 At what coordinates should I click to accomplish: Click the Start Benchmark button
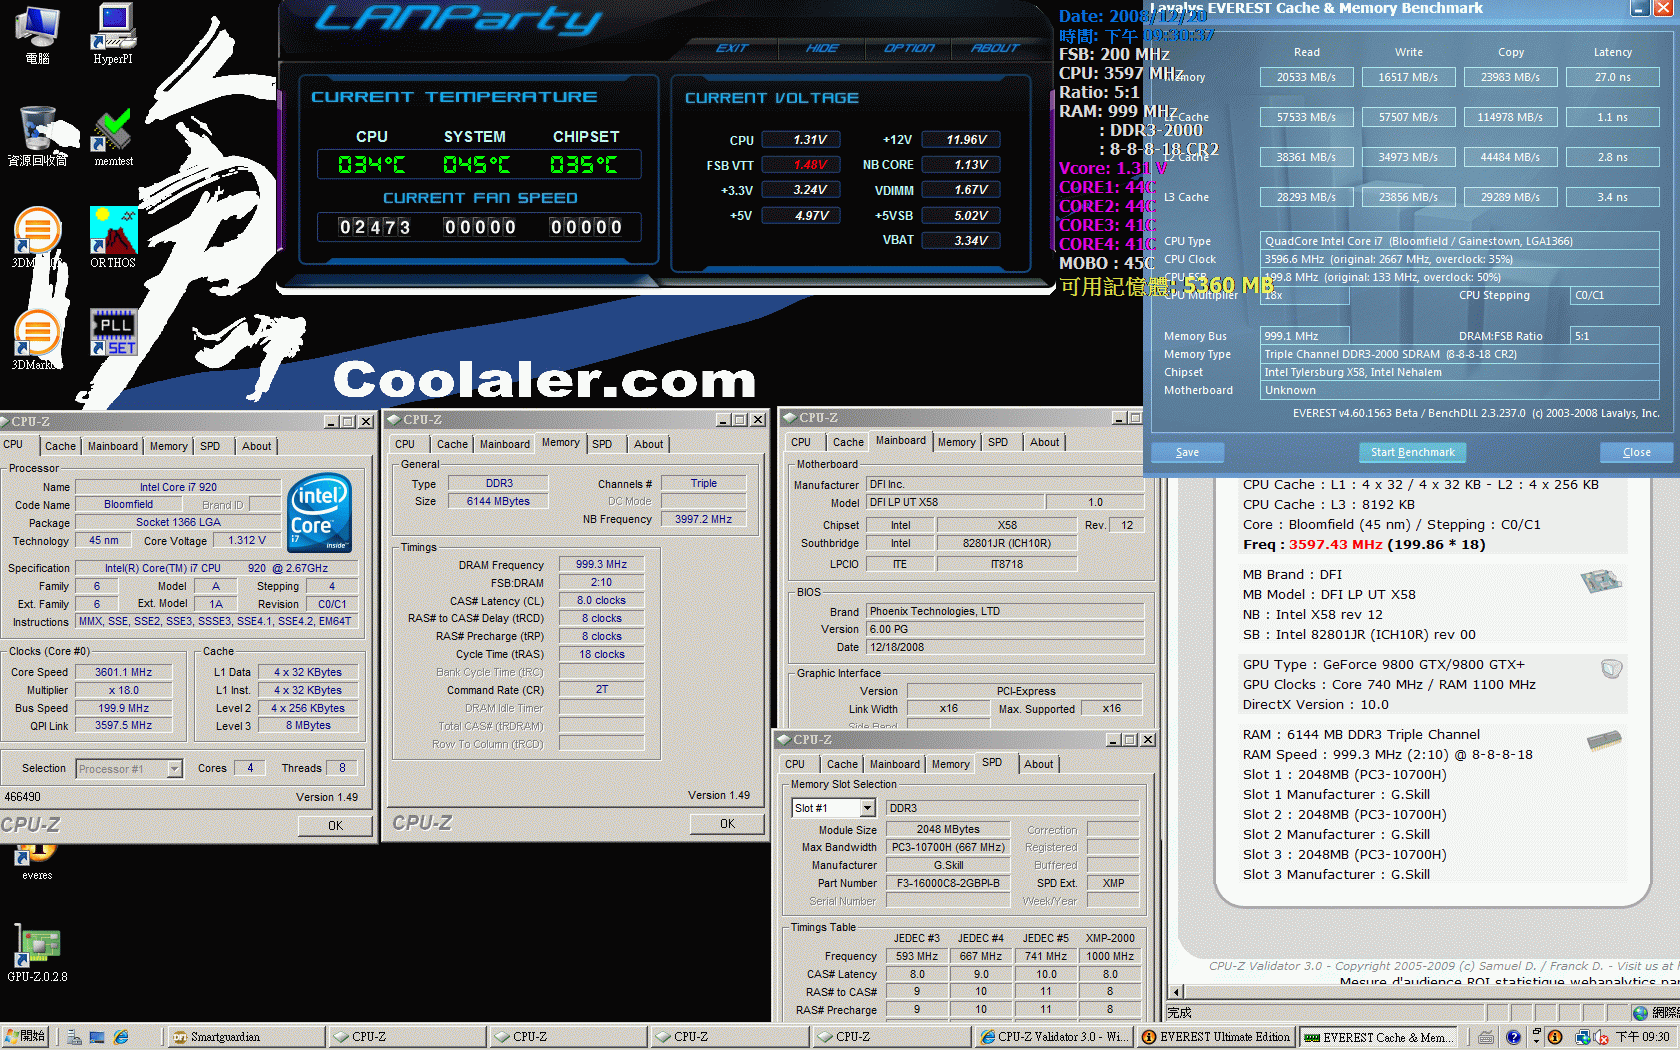pos(1412,452)
